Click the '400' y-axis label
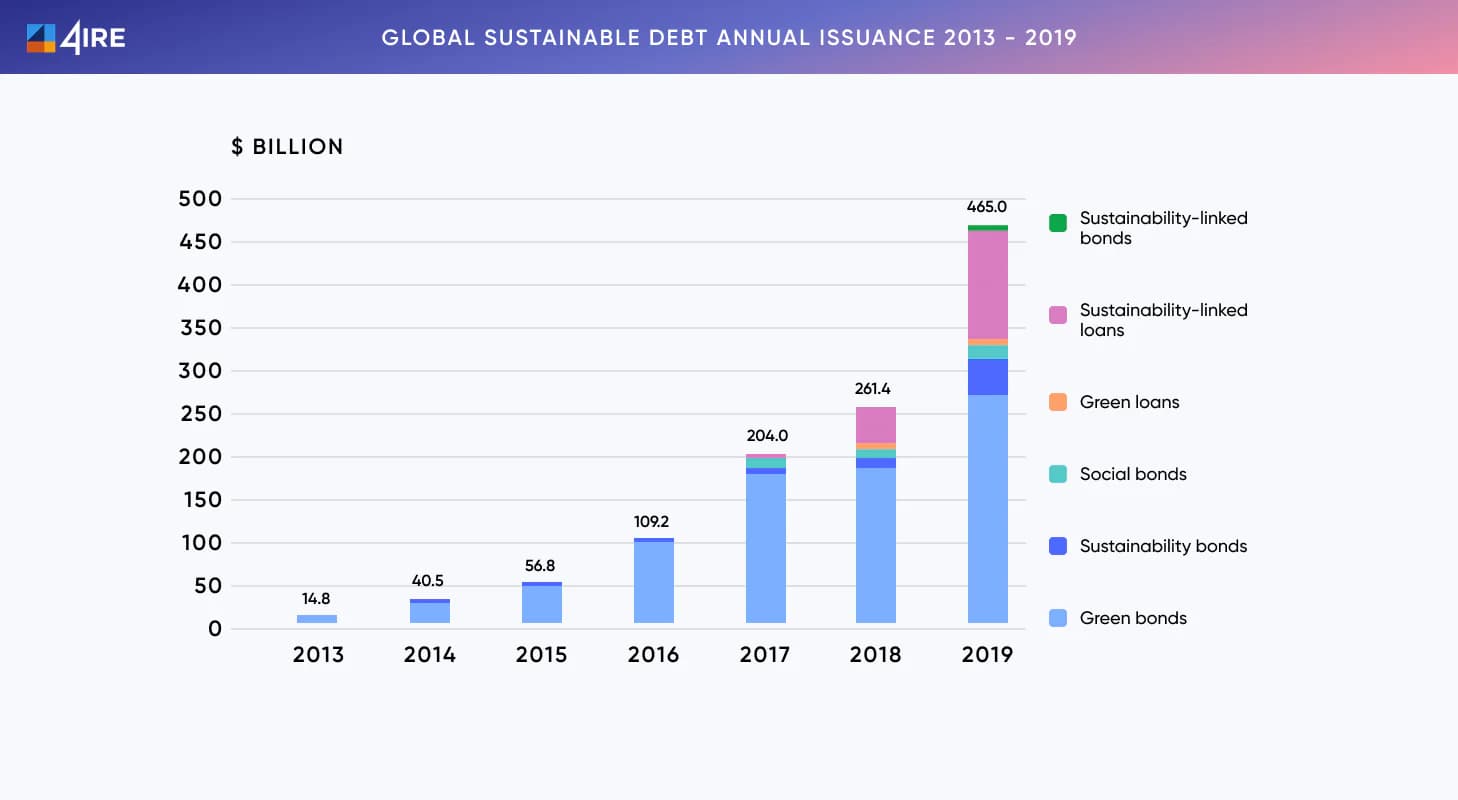This screenshot has width=1458, height=800. 200,285
